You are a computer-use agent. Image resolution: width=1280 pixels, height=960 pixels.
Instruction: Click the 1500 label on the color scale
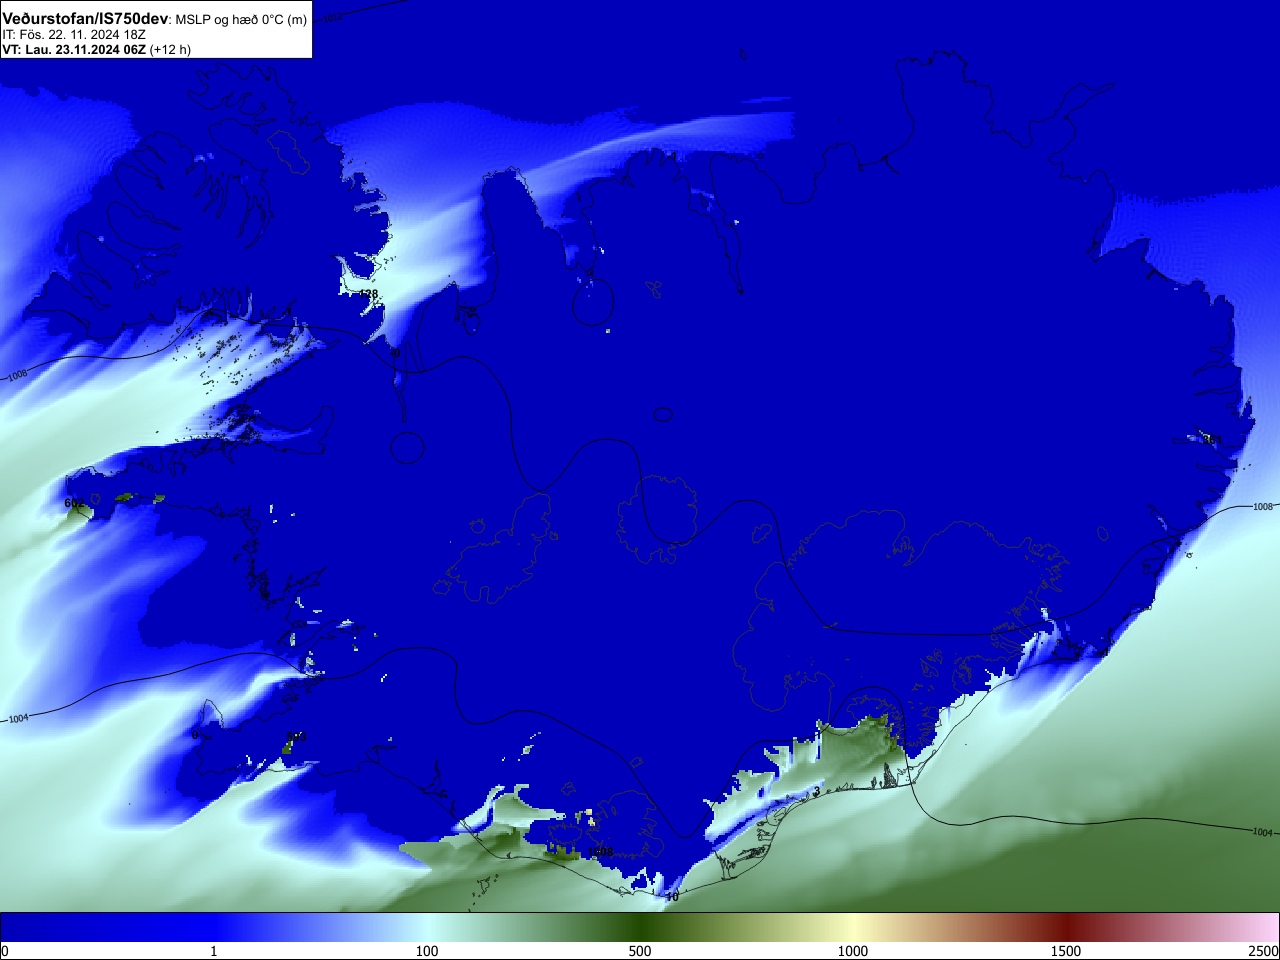(x=1066, y=951)
